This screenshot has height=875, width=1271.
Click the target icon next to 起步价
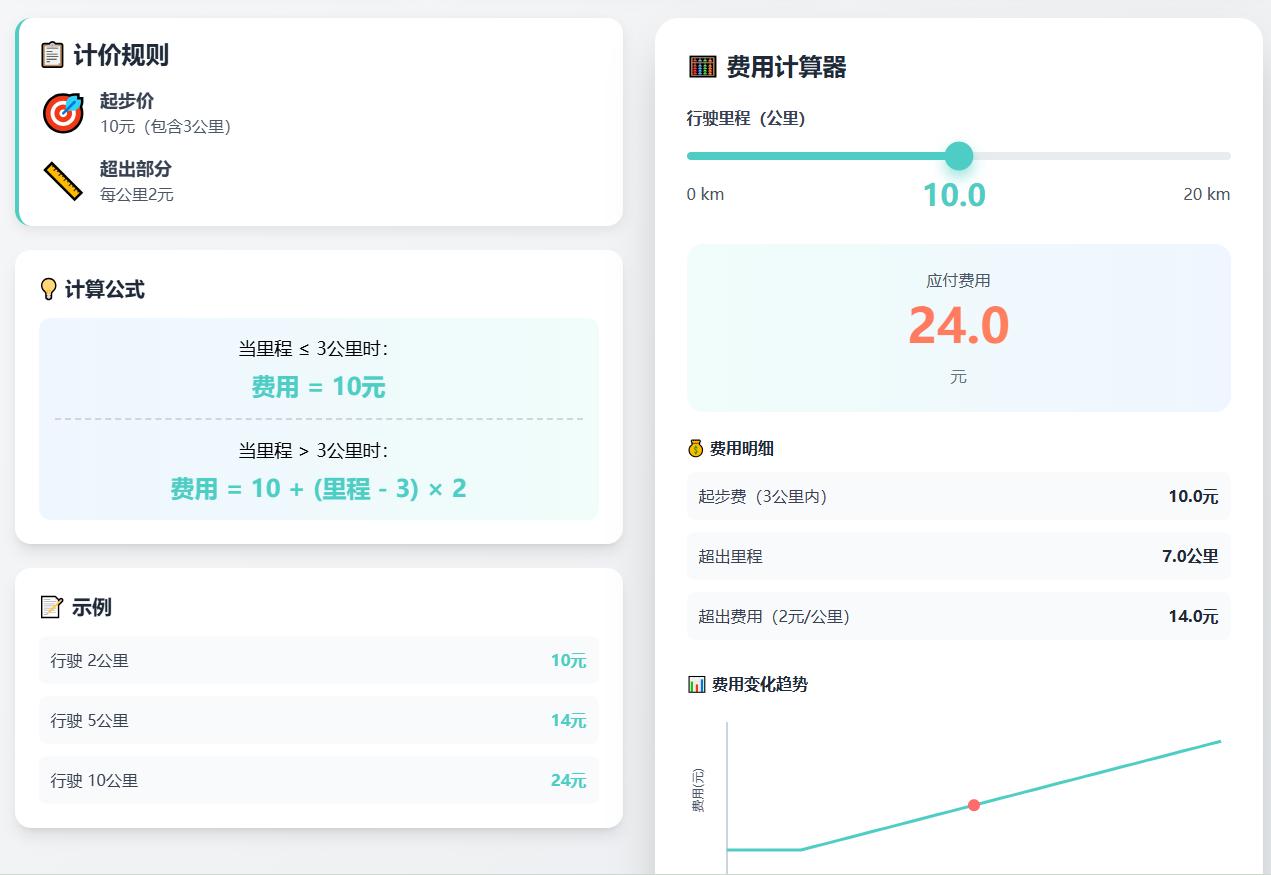(63, 113)
